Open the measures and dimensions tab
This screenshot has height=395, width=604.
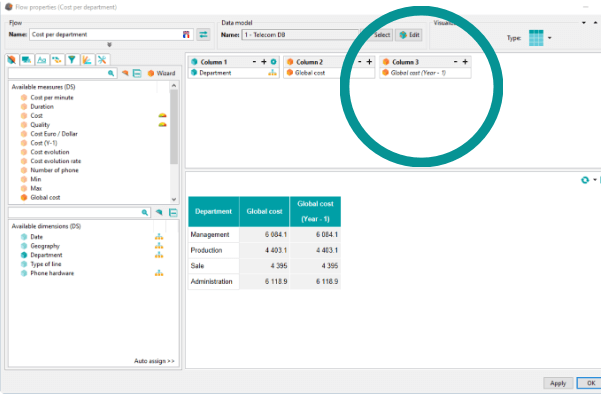tap(12, 60)
